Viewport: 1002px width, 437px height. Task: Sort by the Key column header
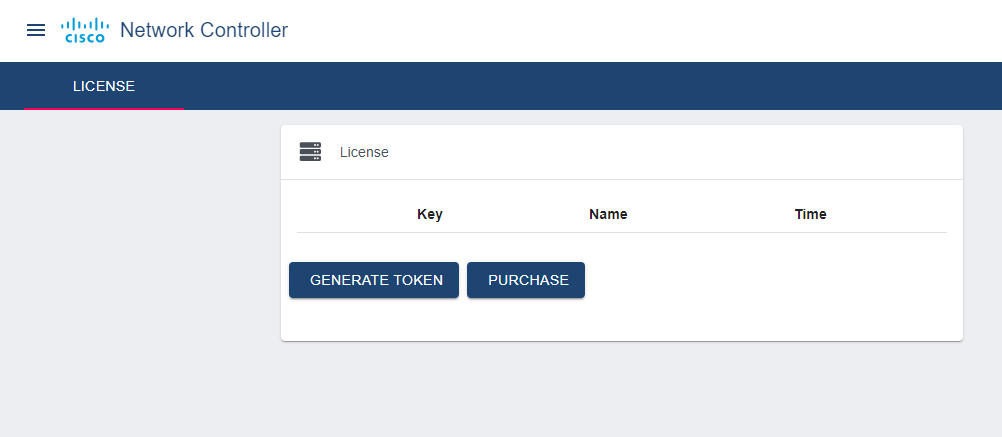click(x=430, y=214)
